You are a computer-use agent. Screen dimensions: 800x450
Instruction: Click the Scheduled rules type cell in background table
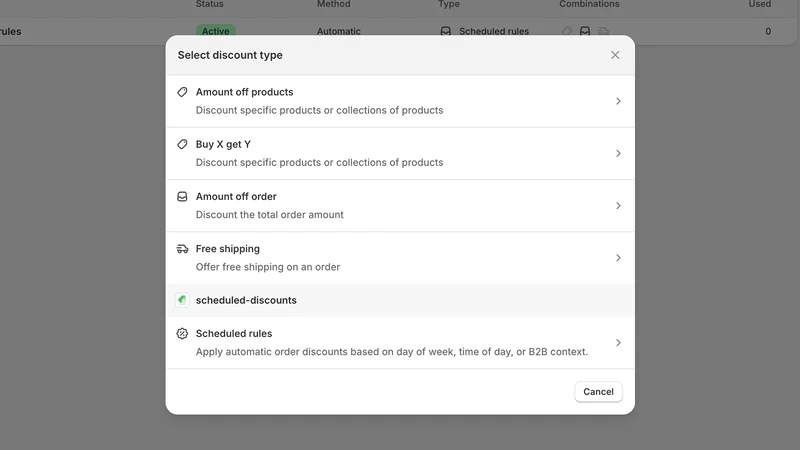pyautogui.click(x=493, y=31)
